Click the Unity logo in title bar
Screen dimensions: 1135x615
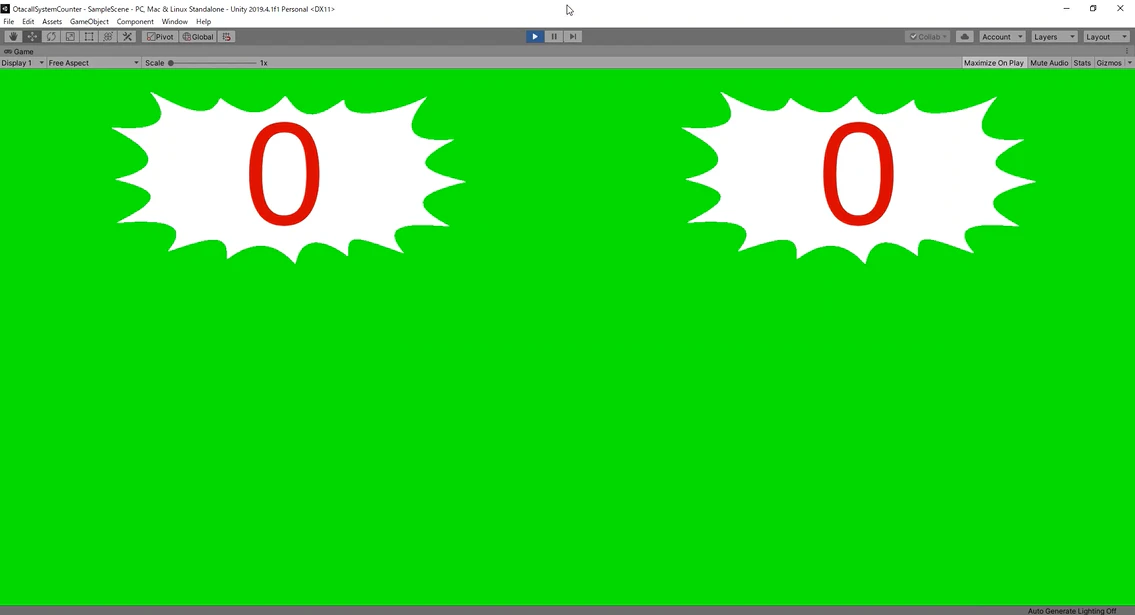(x=5, y=9)
